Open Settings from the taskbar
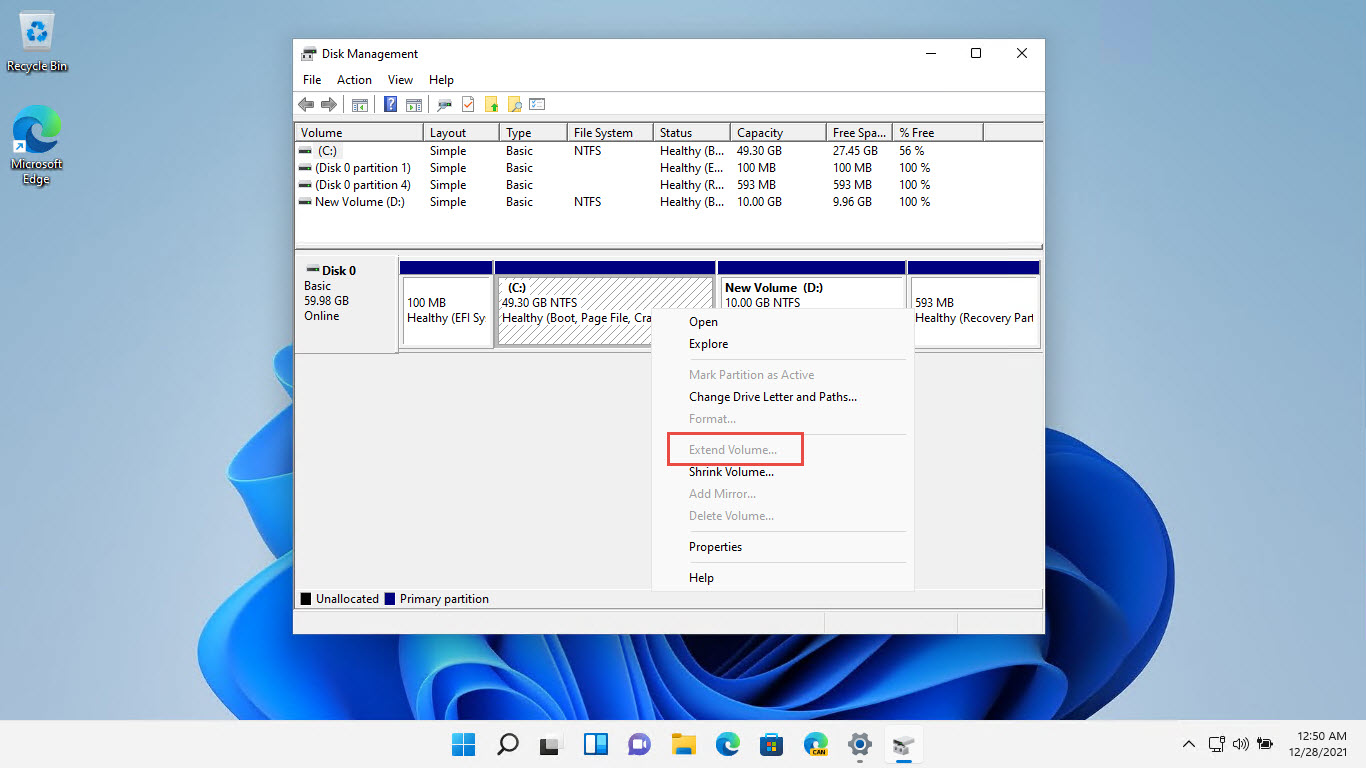The image size is (1366, 768). click(x=859, y=744)
